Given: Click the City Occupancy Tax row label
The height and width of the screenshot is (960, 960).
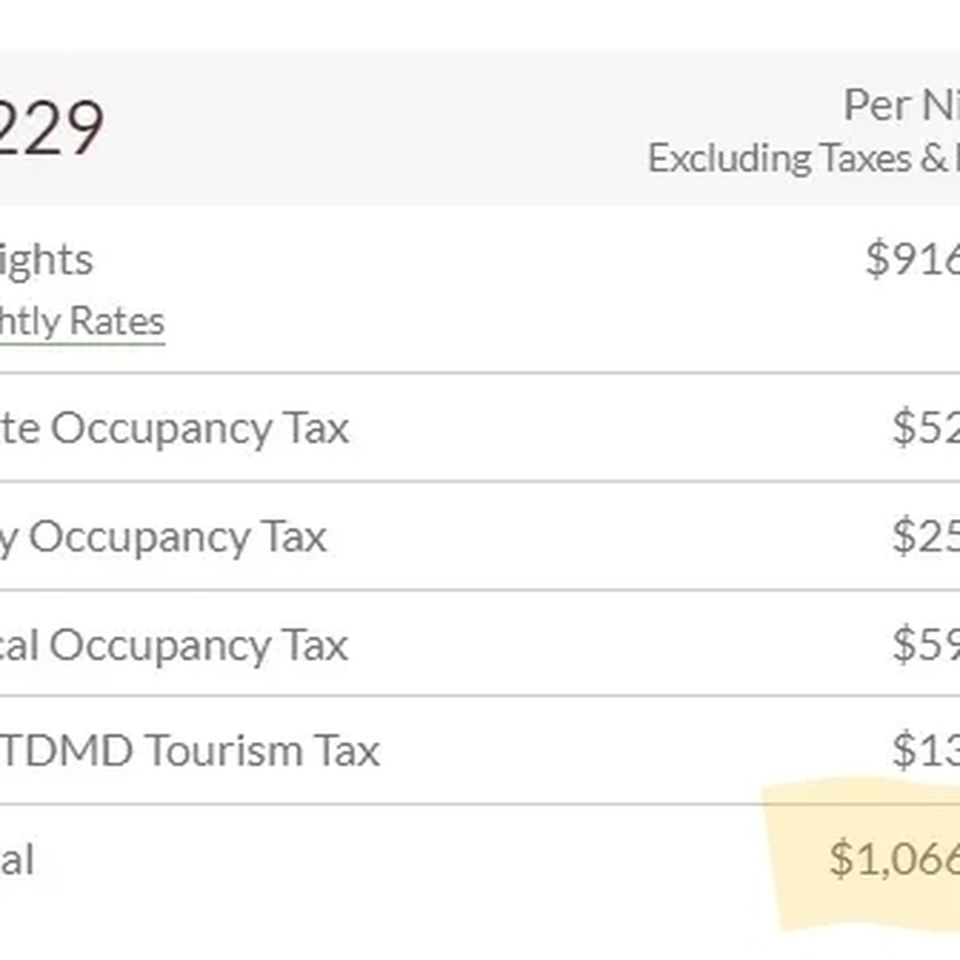Looking at the screenshot, I should point(163,538).
